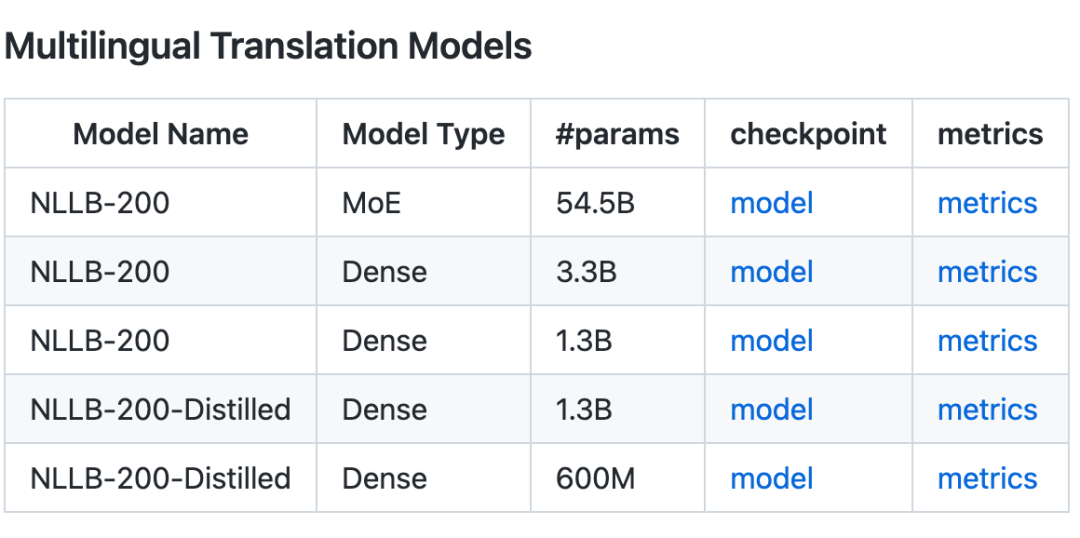Image resolution: width=1080 pixels, height=538 pixels.
Task: Open the model link for NLLB-200-Distilled 1.3B
Action: (x=771, y=410)
